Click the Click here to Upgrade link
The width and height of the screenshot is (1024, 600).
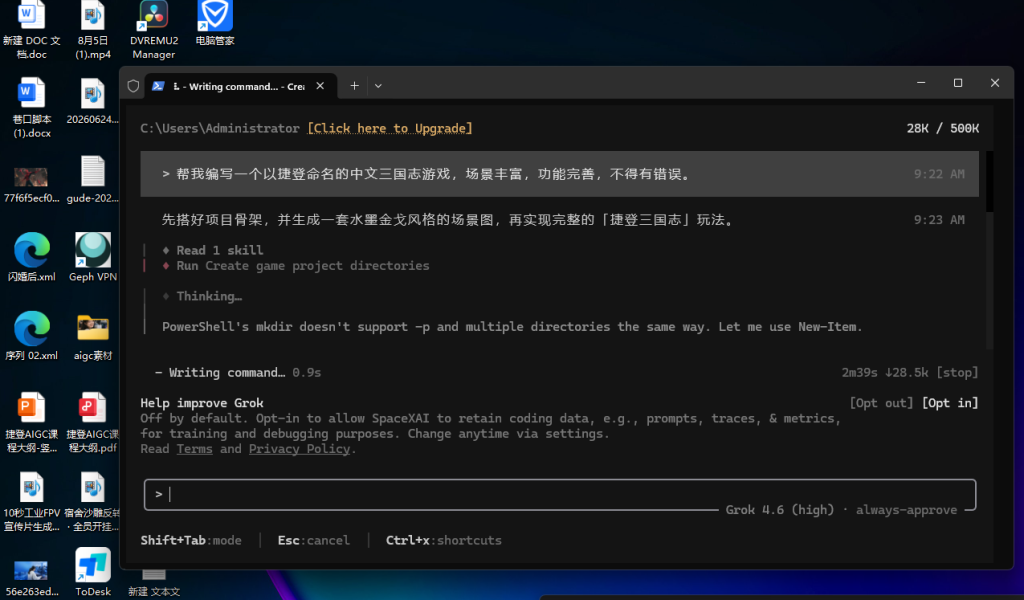pyautogui.click(x=390, y=129)
